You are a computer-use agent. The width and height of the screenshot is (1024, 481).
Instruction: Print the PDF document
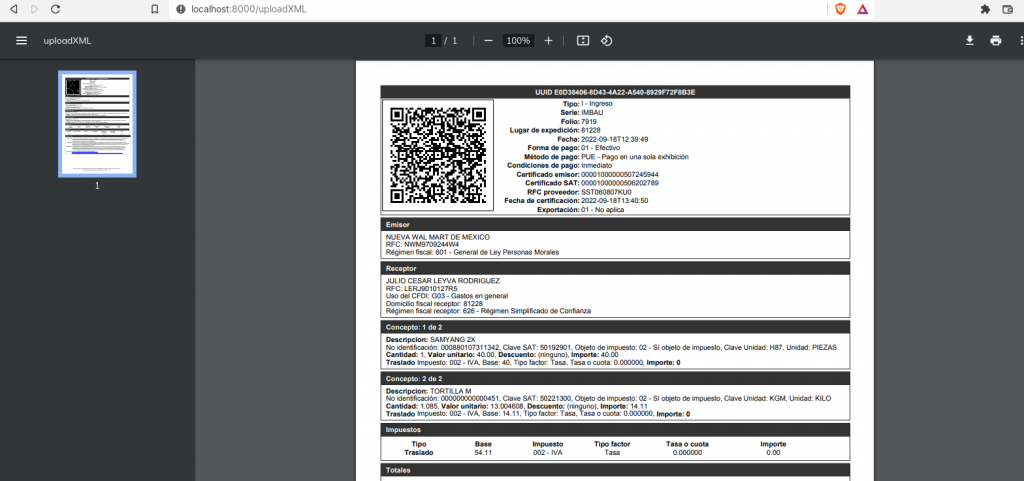pos(996,41)
